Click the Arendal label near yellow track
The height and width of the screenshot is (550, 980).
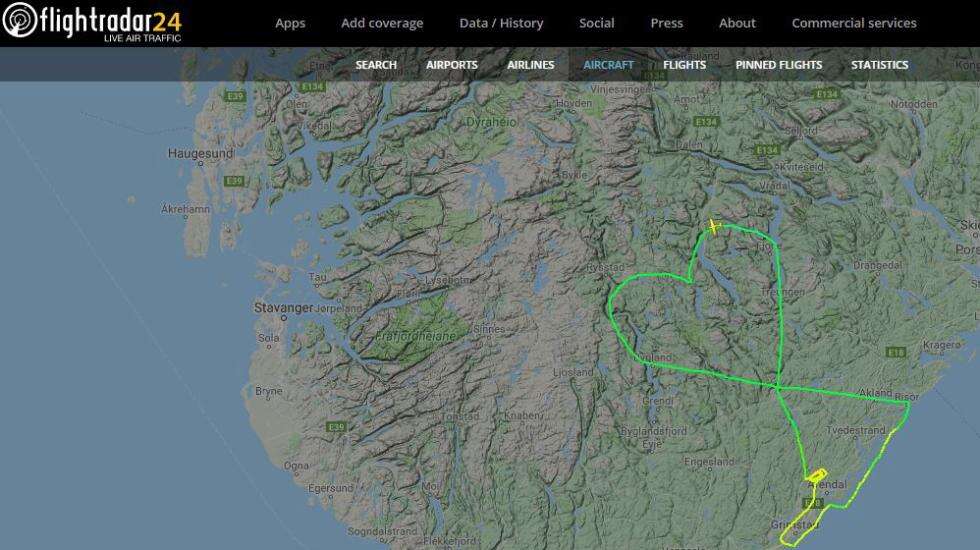[x=828, y=484]
